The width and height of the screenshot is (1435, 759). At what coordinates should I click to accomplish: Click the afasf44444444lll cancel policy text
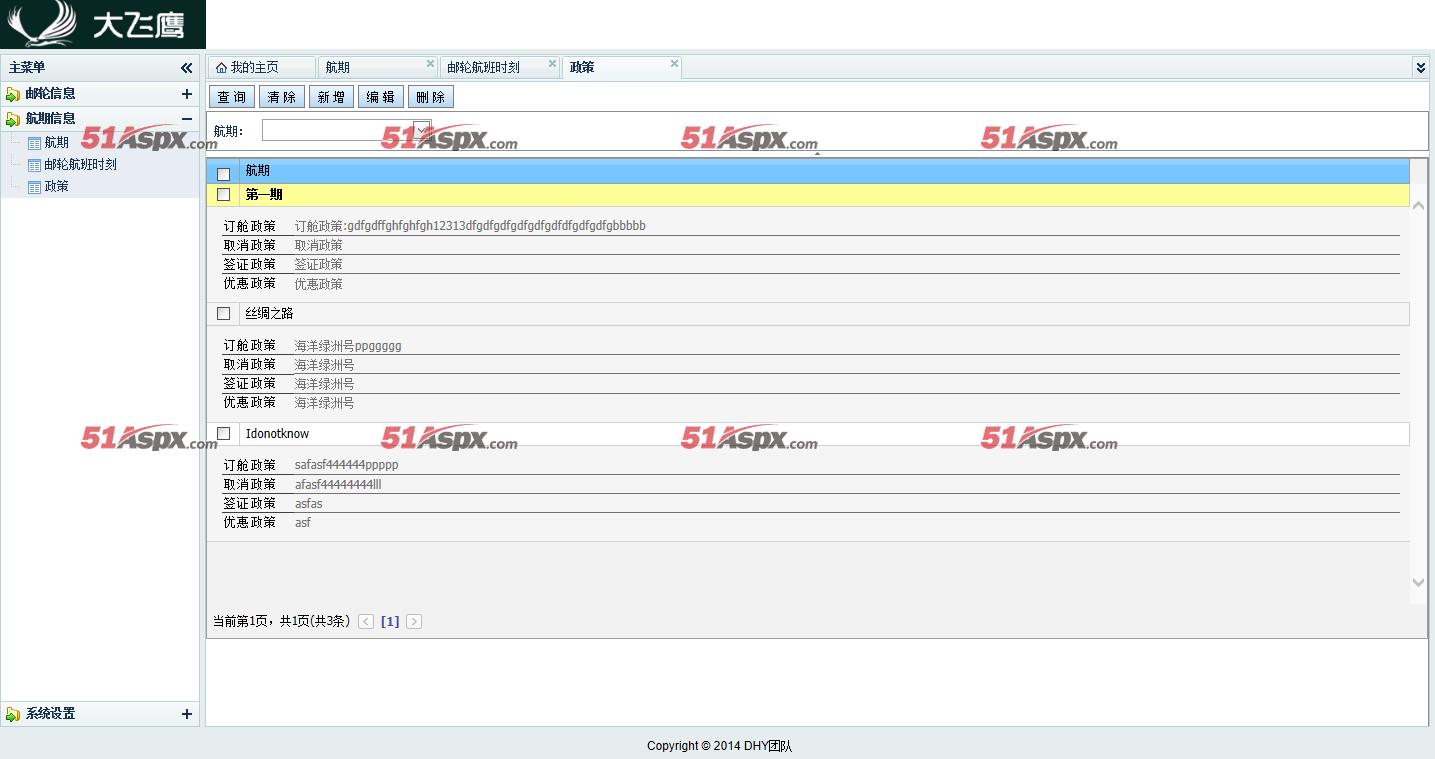338,485
